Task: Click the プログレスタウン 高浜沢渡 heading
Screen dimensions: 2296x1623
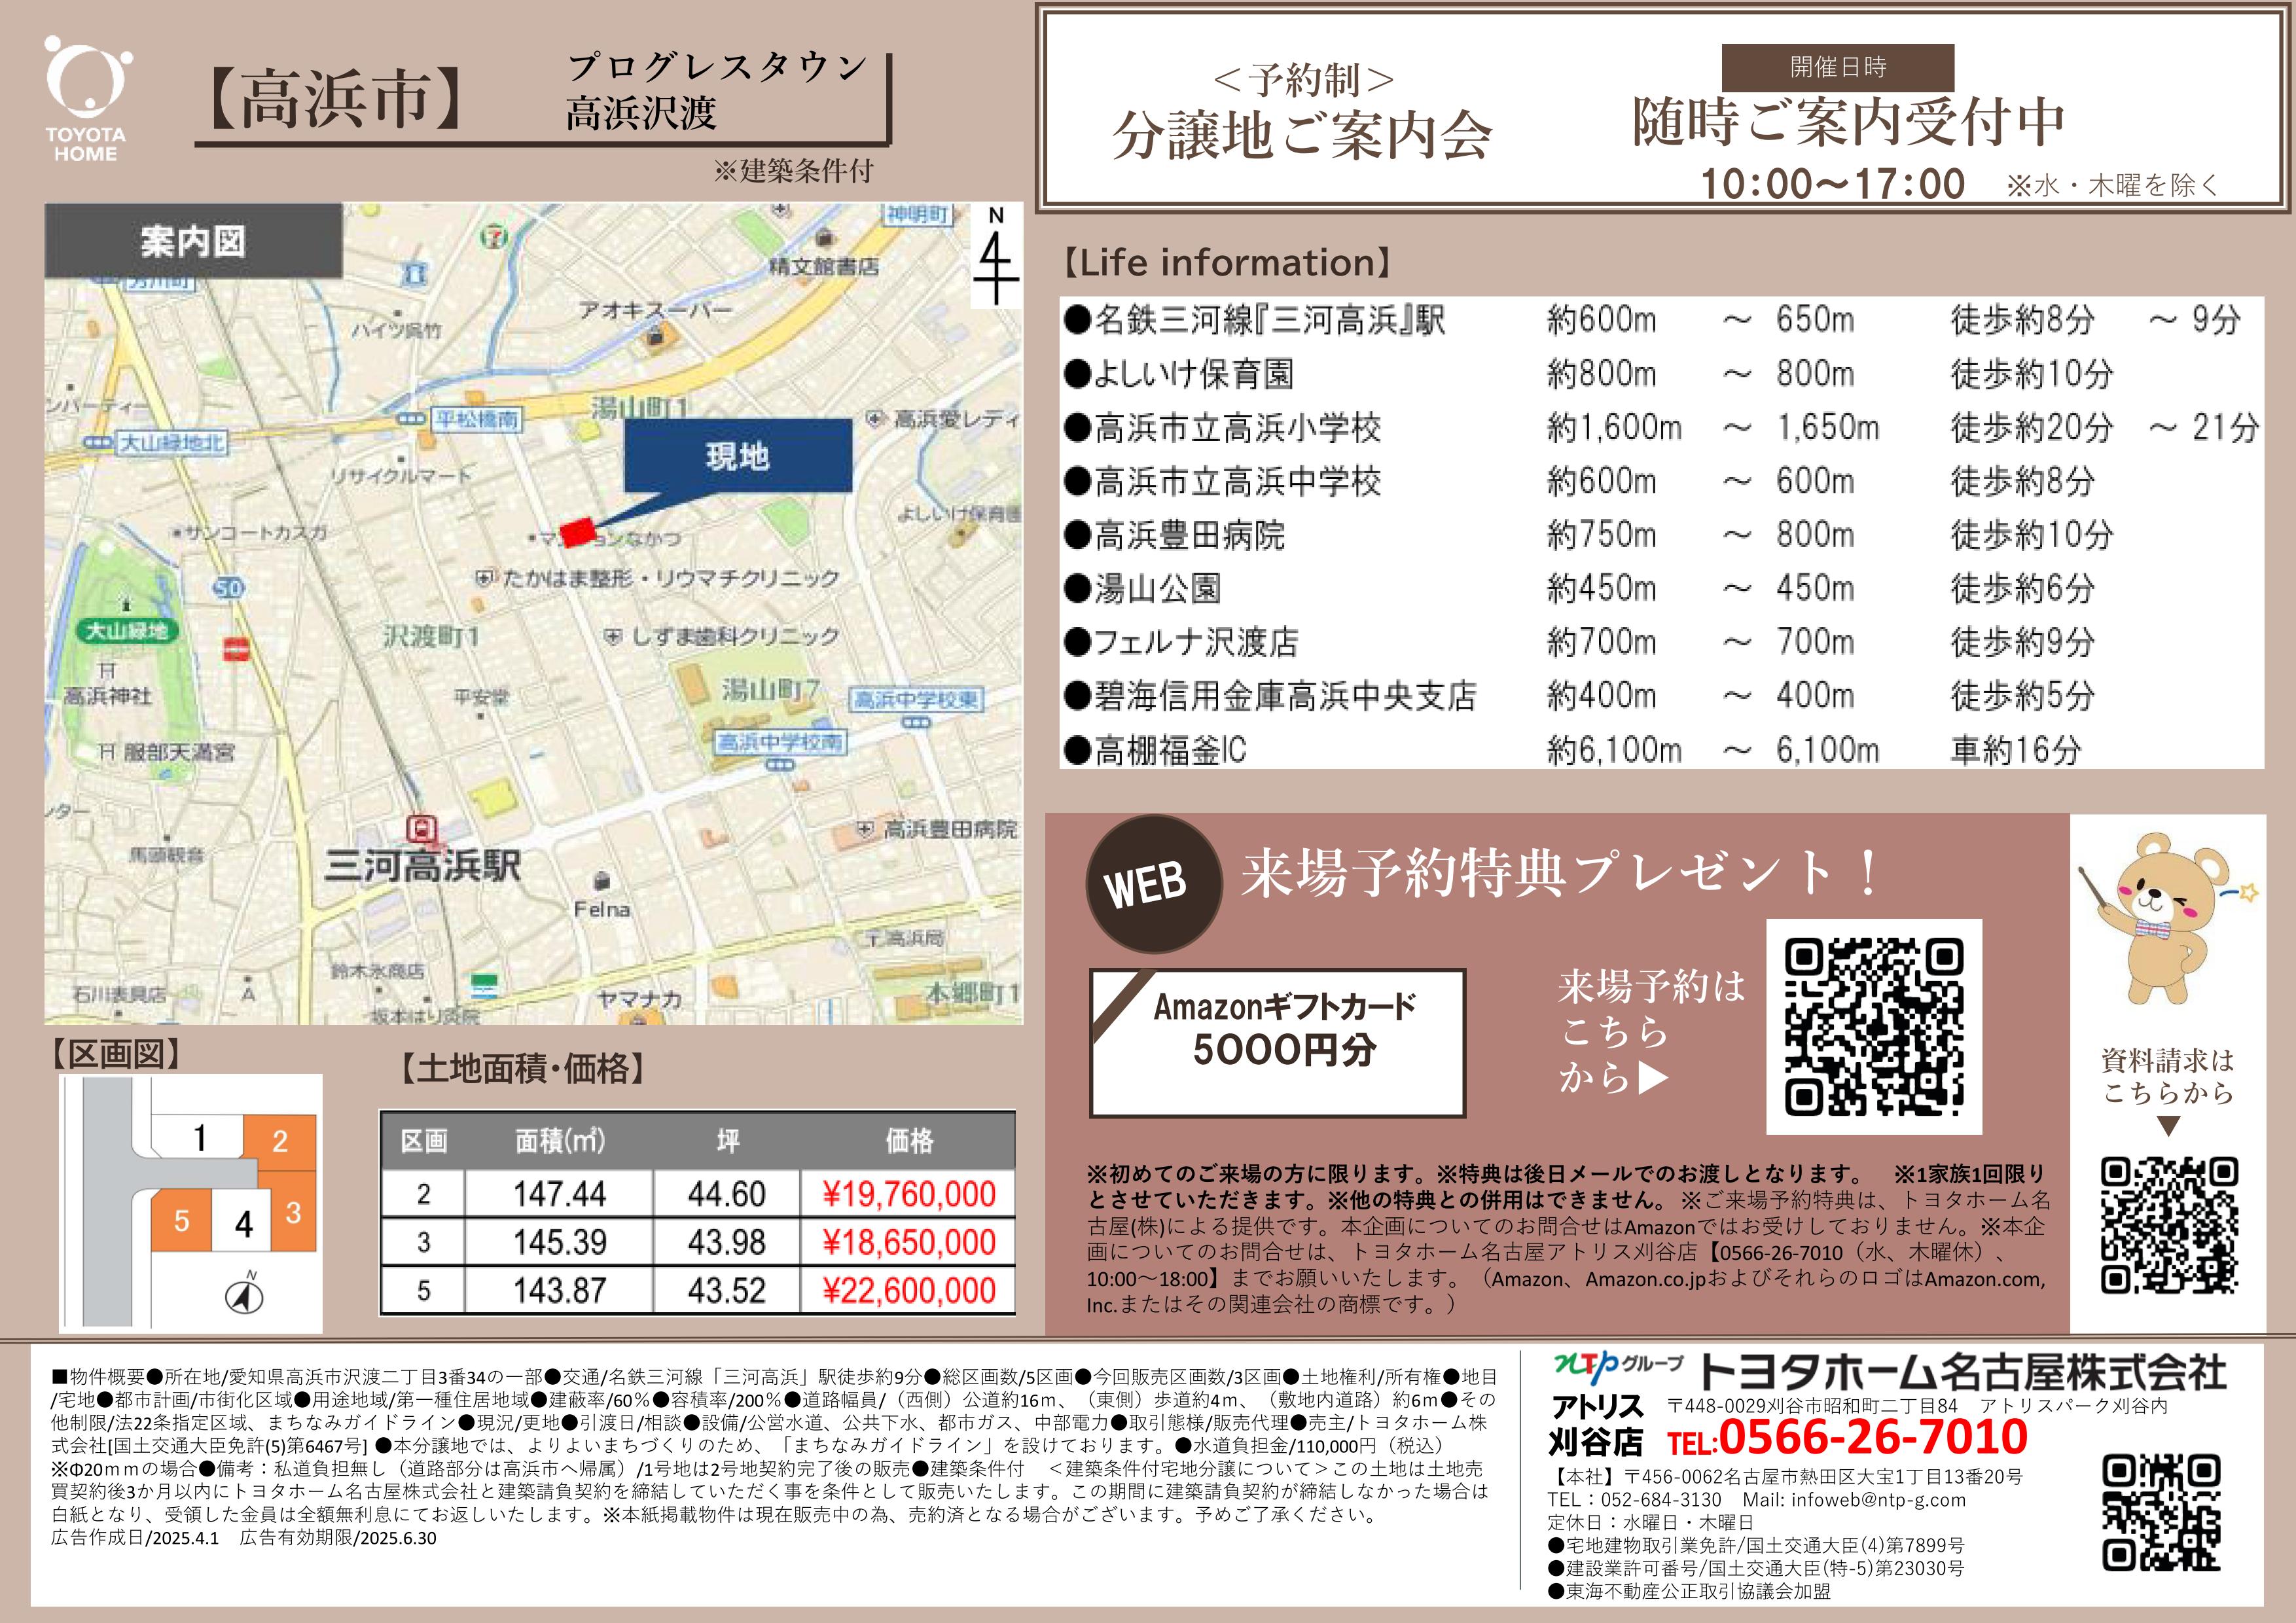Action: click(x=716, y=90)
